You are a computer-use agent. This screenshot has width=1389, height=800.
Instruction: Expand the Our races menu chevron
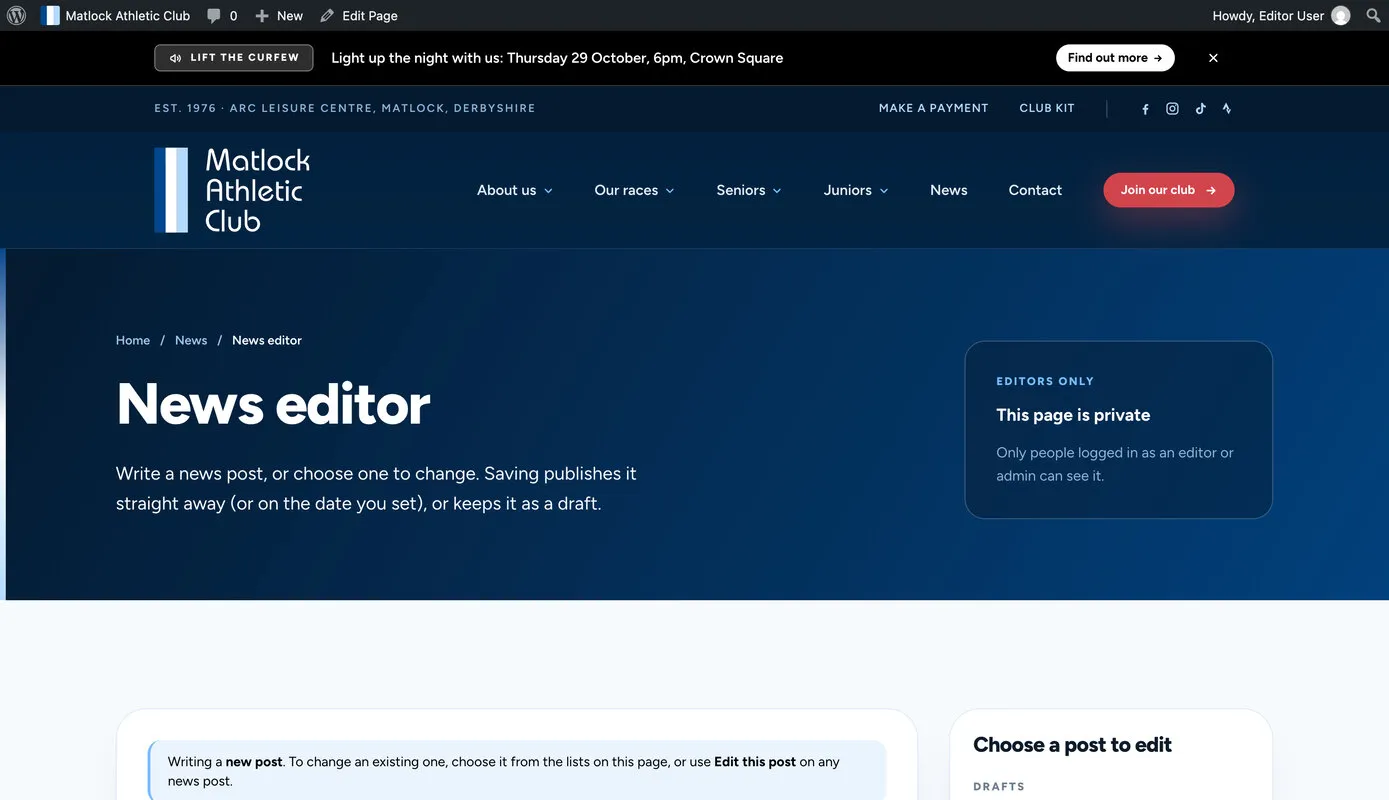pyautogui.click(x=670, y=191)
